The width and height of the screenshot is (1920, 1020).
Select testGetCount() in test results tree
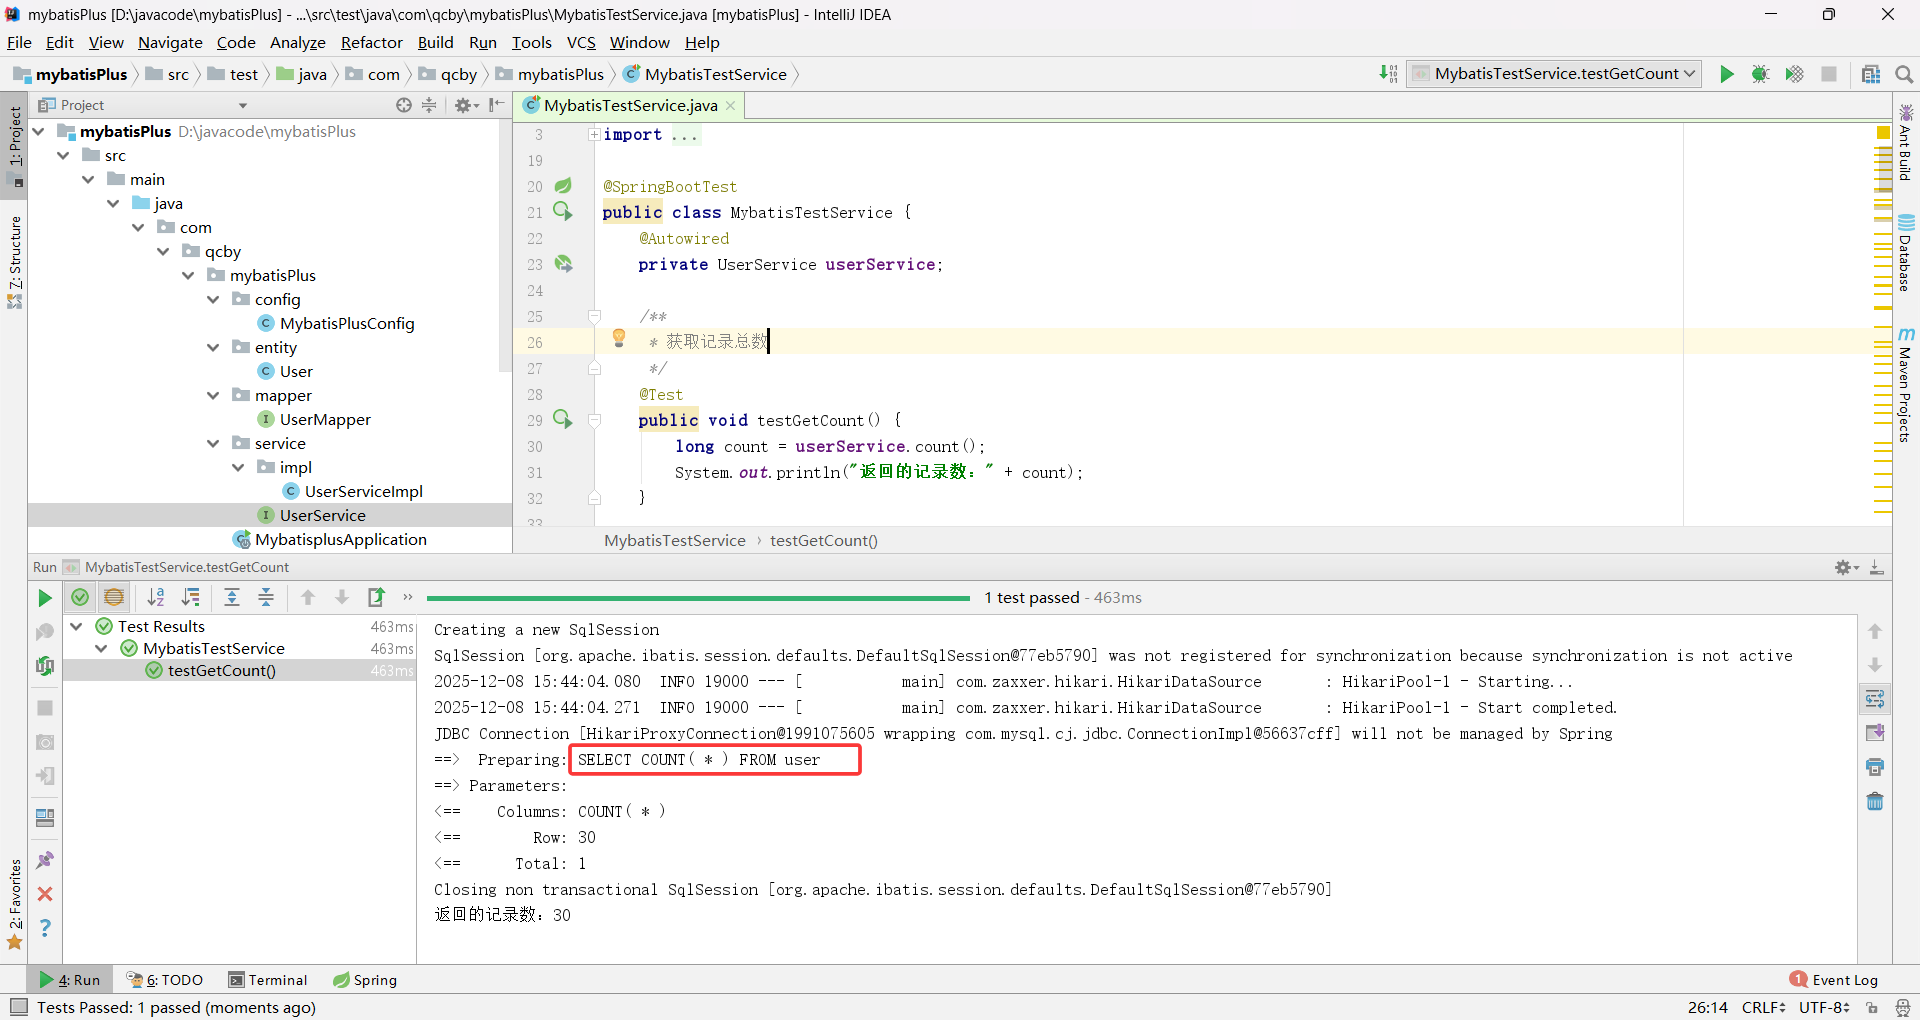(x=222, y=670)
